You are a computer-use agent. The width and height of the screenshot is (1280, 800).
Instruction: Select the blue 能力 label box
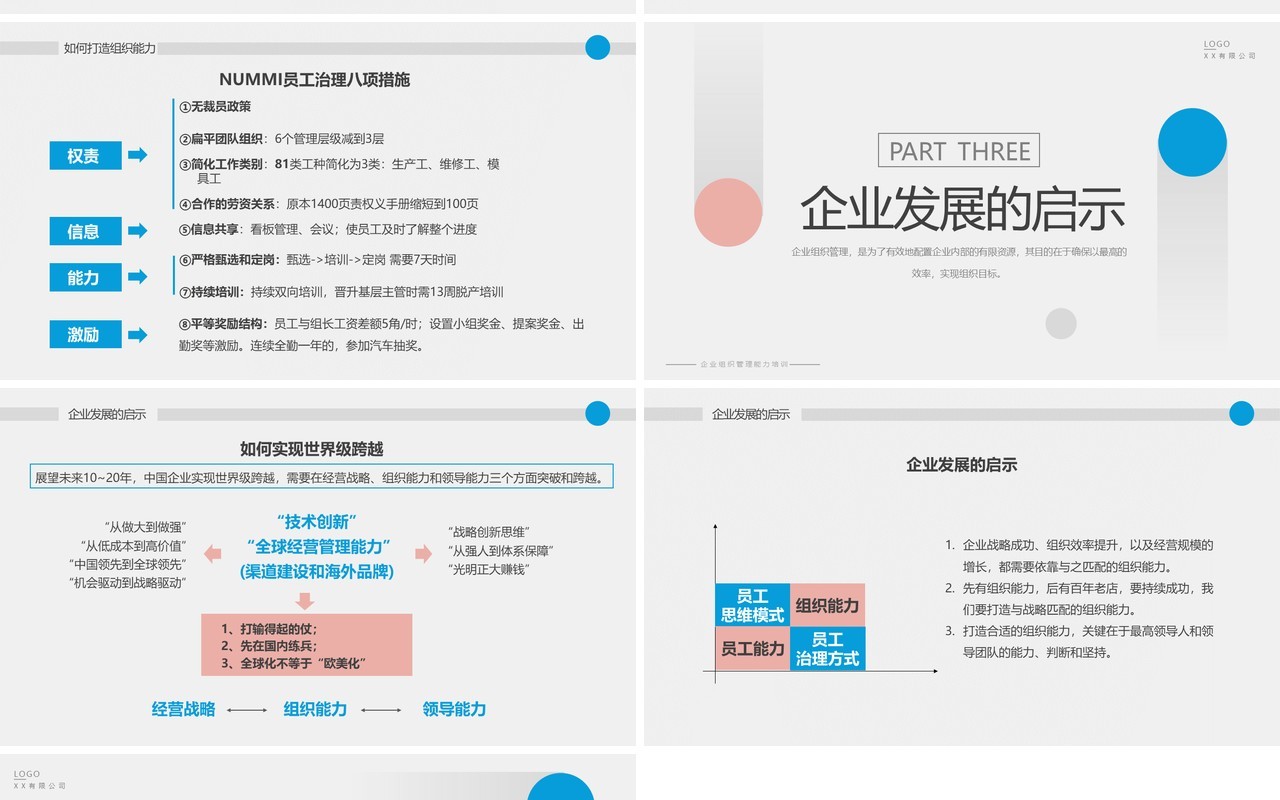[85, 277]
